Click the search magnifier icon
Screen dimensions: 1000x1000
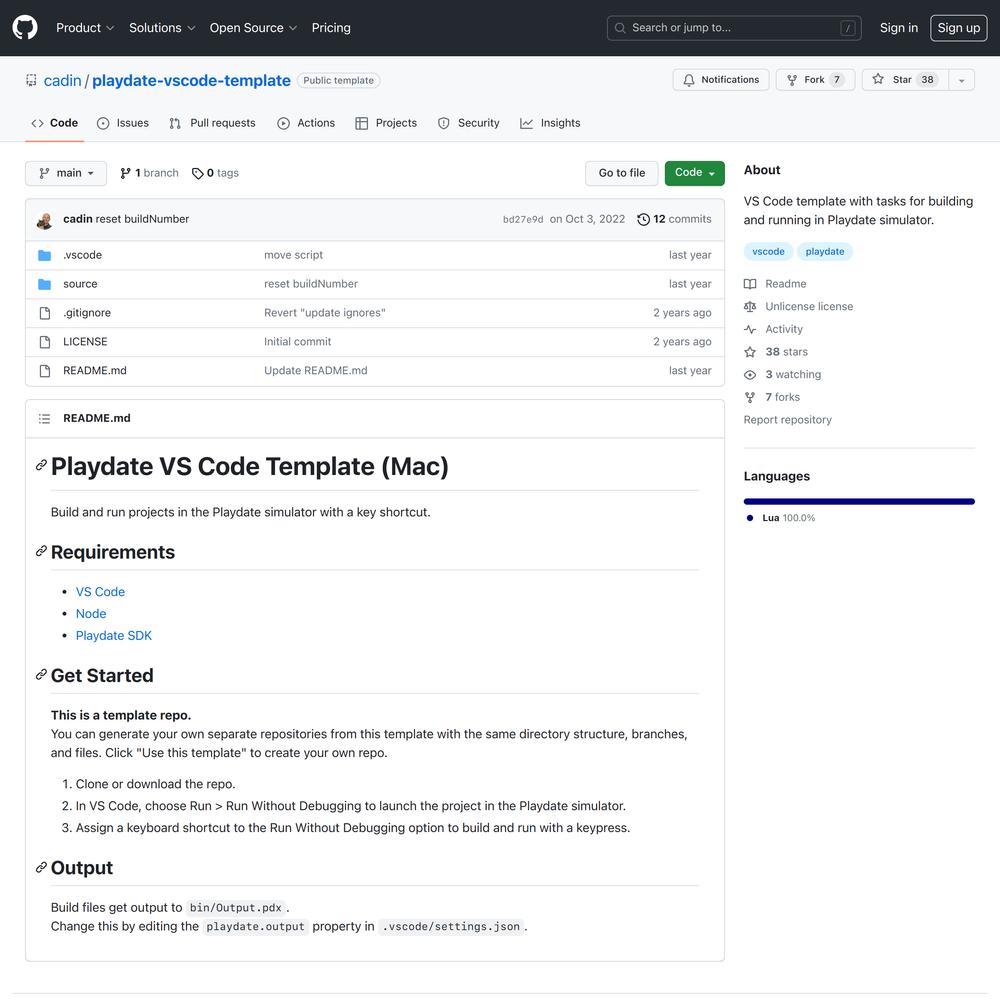tap(620, 28)
